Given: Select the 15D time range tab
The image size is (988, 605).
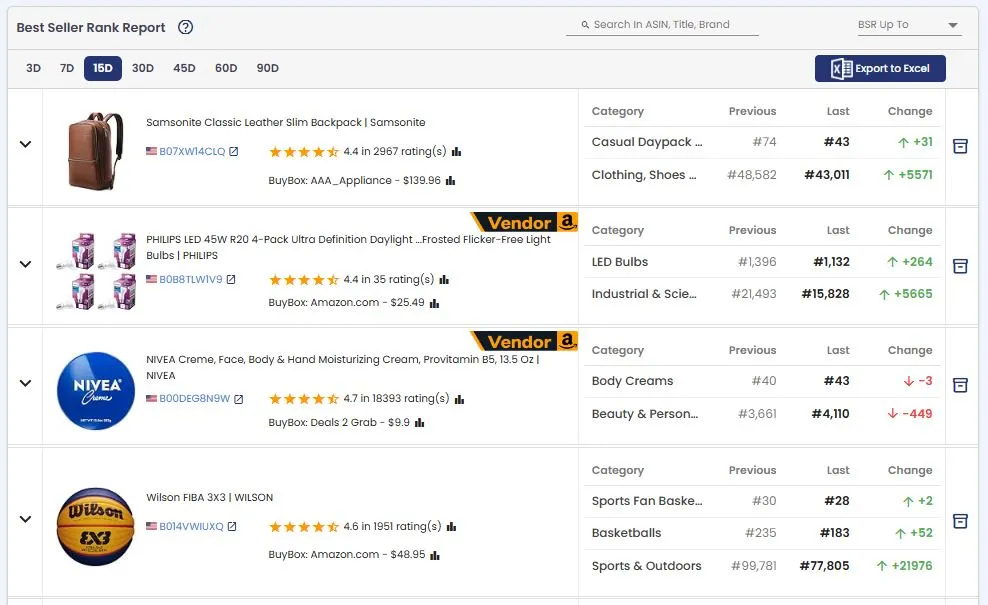Looking at the screenshot, I should pos(103,68).
